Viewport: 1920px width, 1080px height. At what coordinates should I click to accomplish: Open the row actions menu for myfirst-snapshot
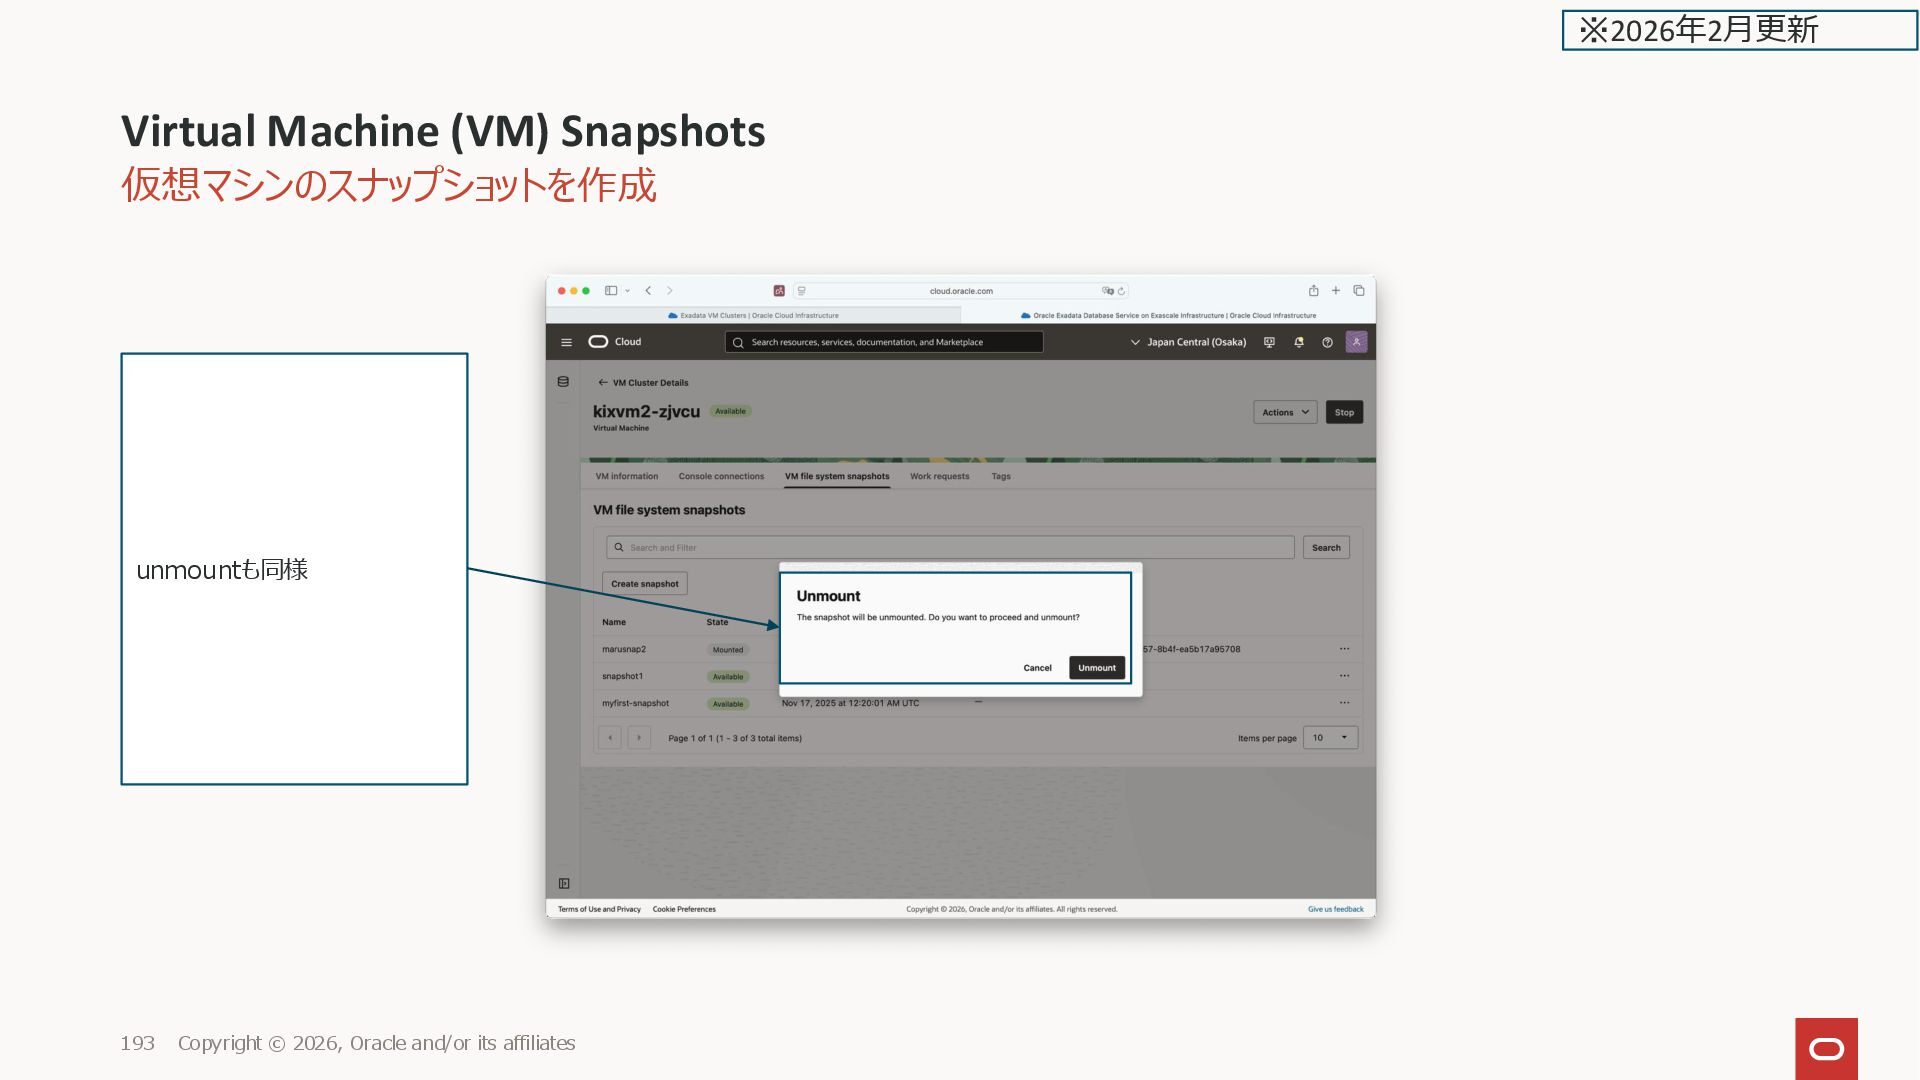tap(1344, 703)
